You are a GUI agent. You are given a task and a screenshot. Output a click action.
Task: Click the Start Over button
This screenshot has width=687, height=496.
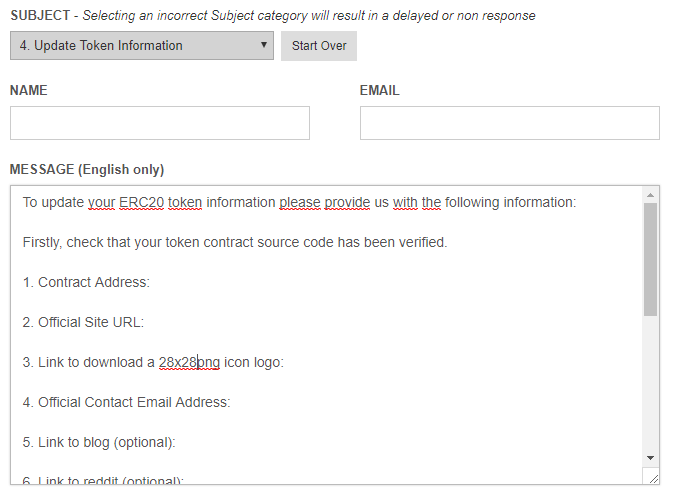pos(319,46)
